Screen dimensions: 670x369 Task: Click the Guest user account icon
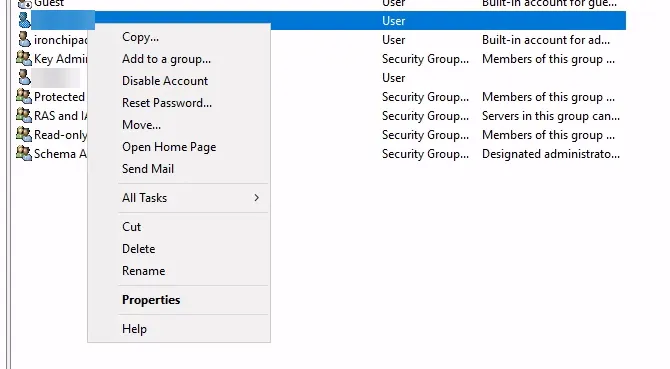tap(24, 4)
